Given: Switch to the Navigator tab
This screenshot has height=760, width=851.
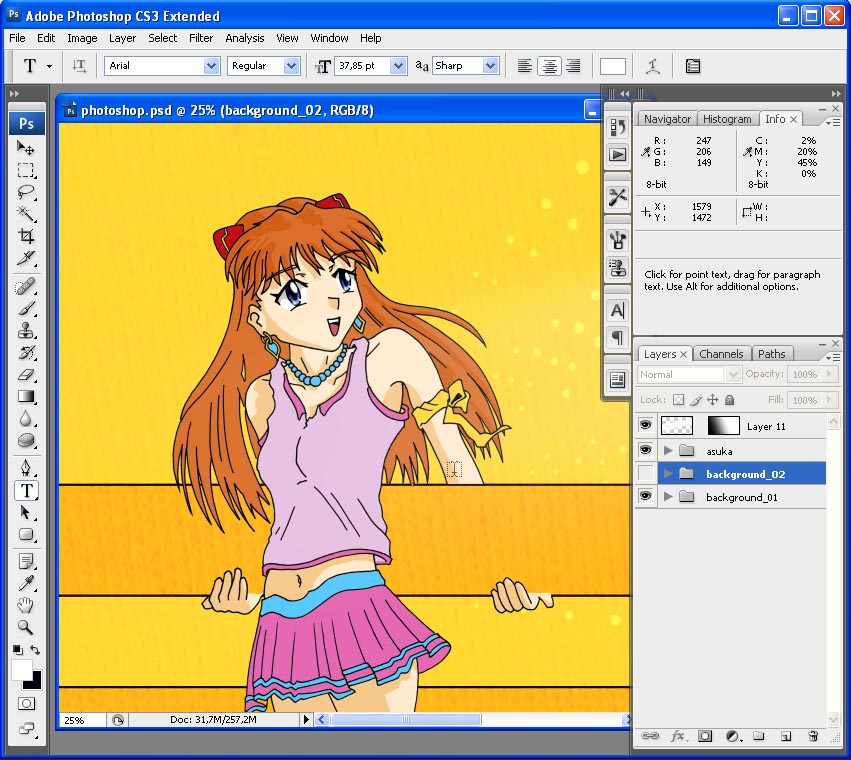Looking at the screenshot, I should tap(667, 119).
